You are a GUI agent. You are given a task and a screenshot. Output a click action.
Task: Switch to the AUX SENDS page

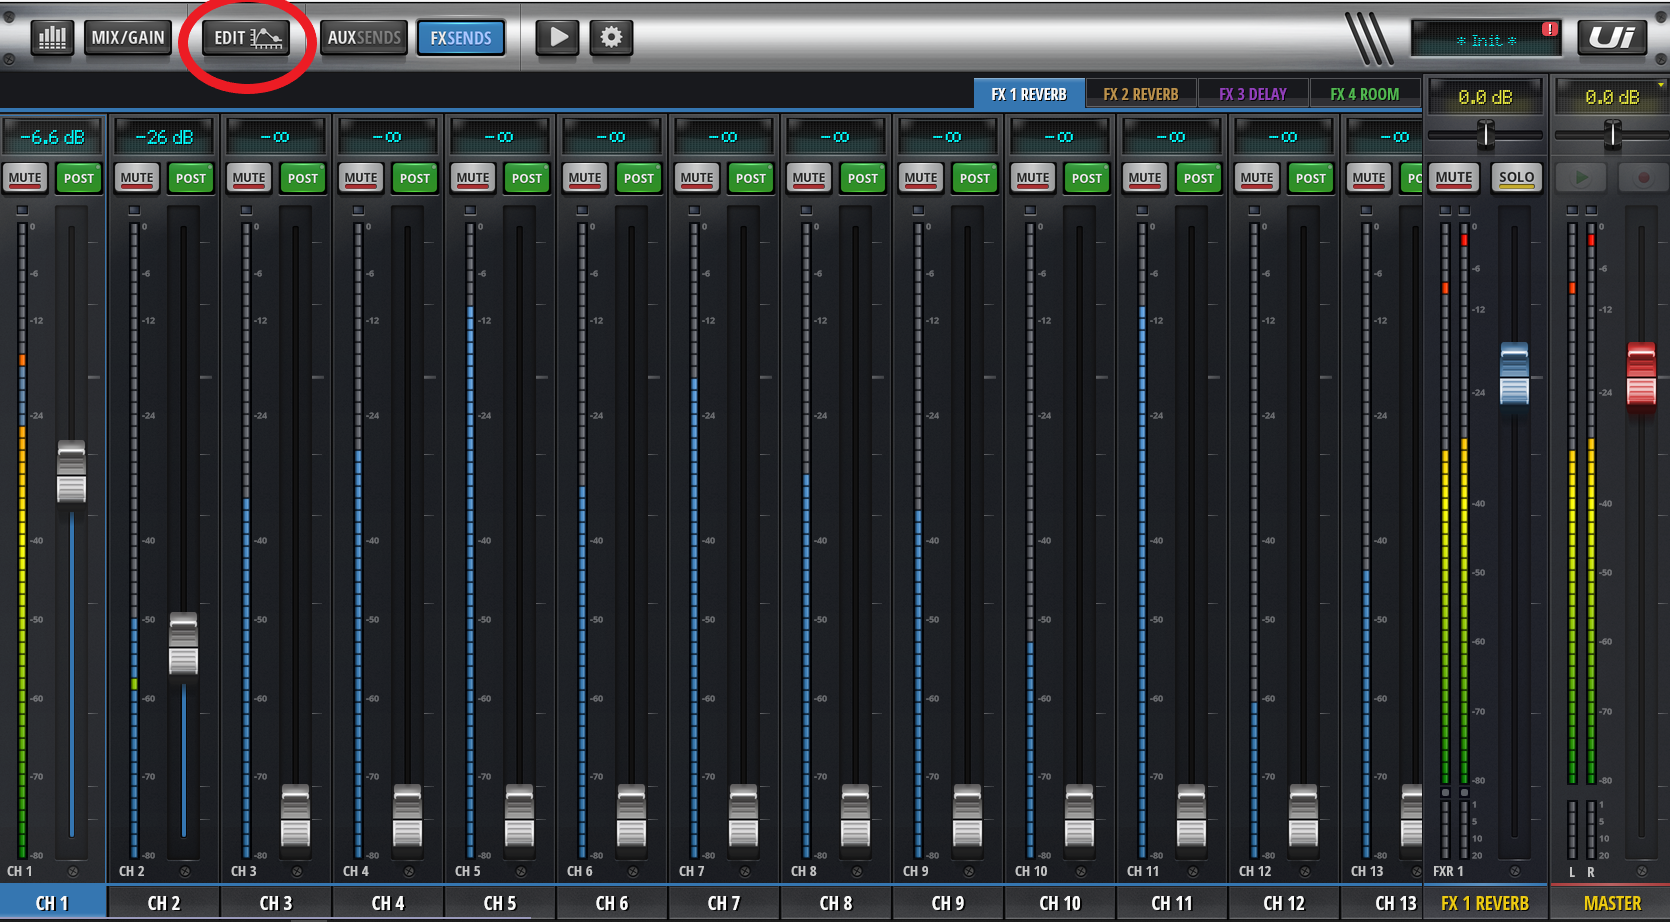(364, 38)
